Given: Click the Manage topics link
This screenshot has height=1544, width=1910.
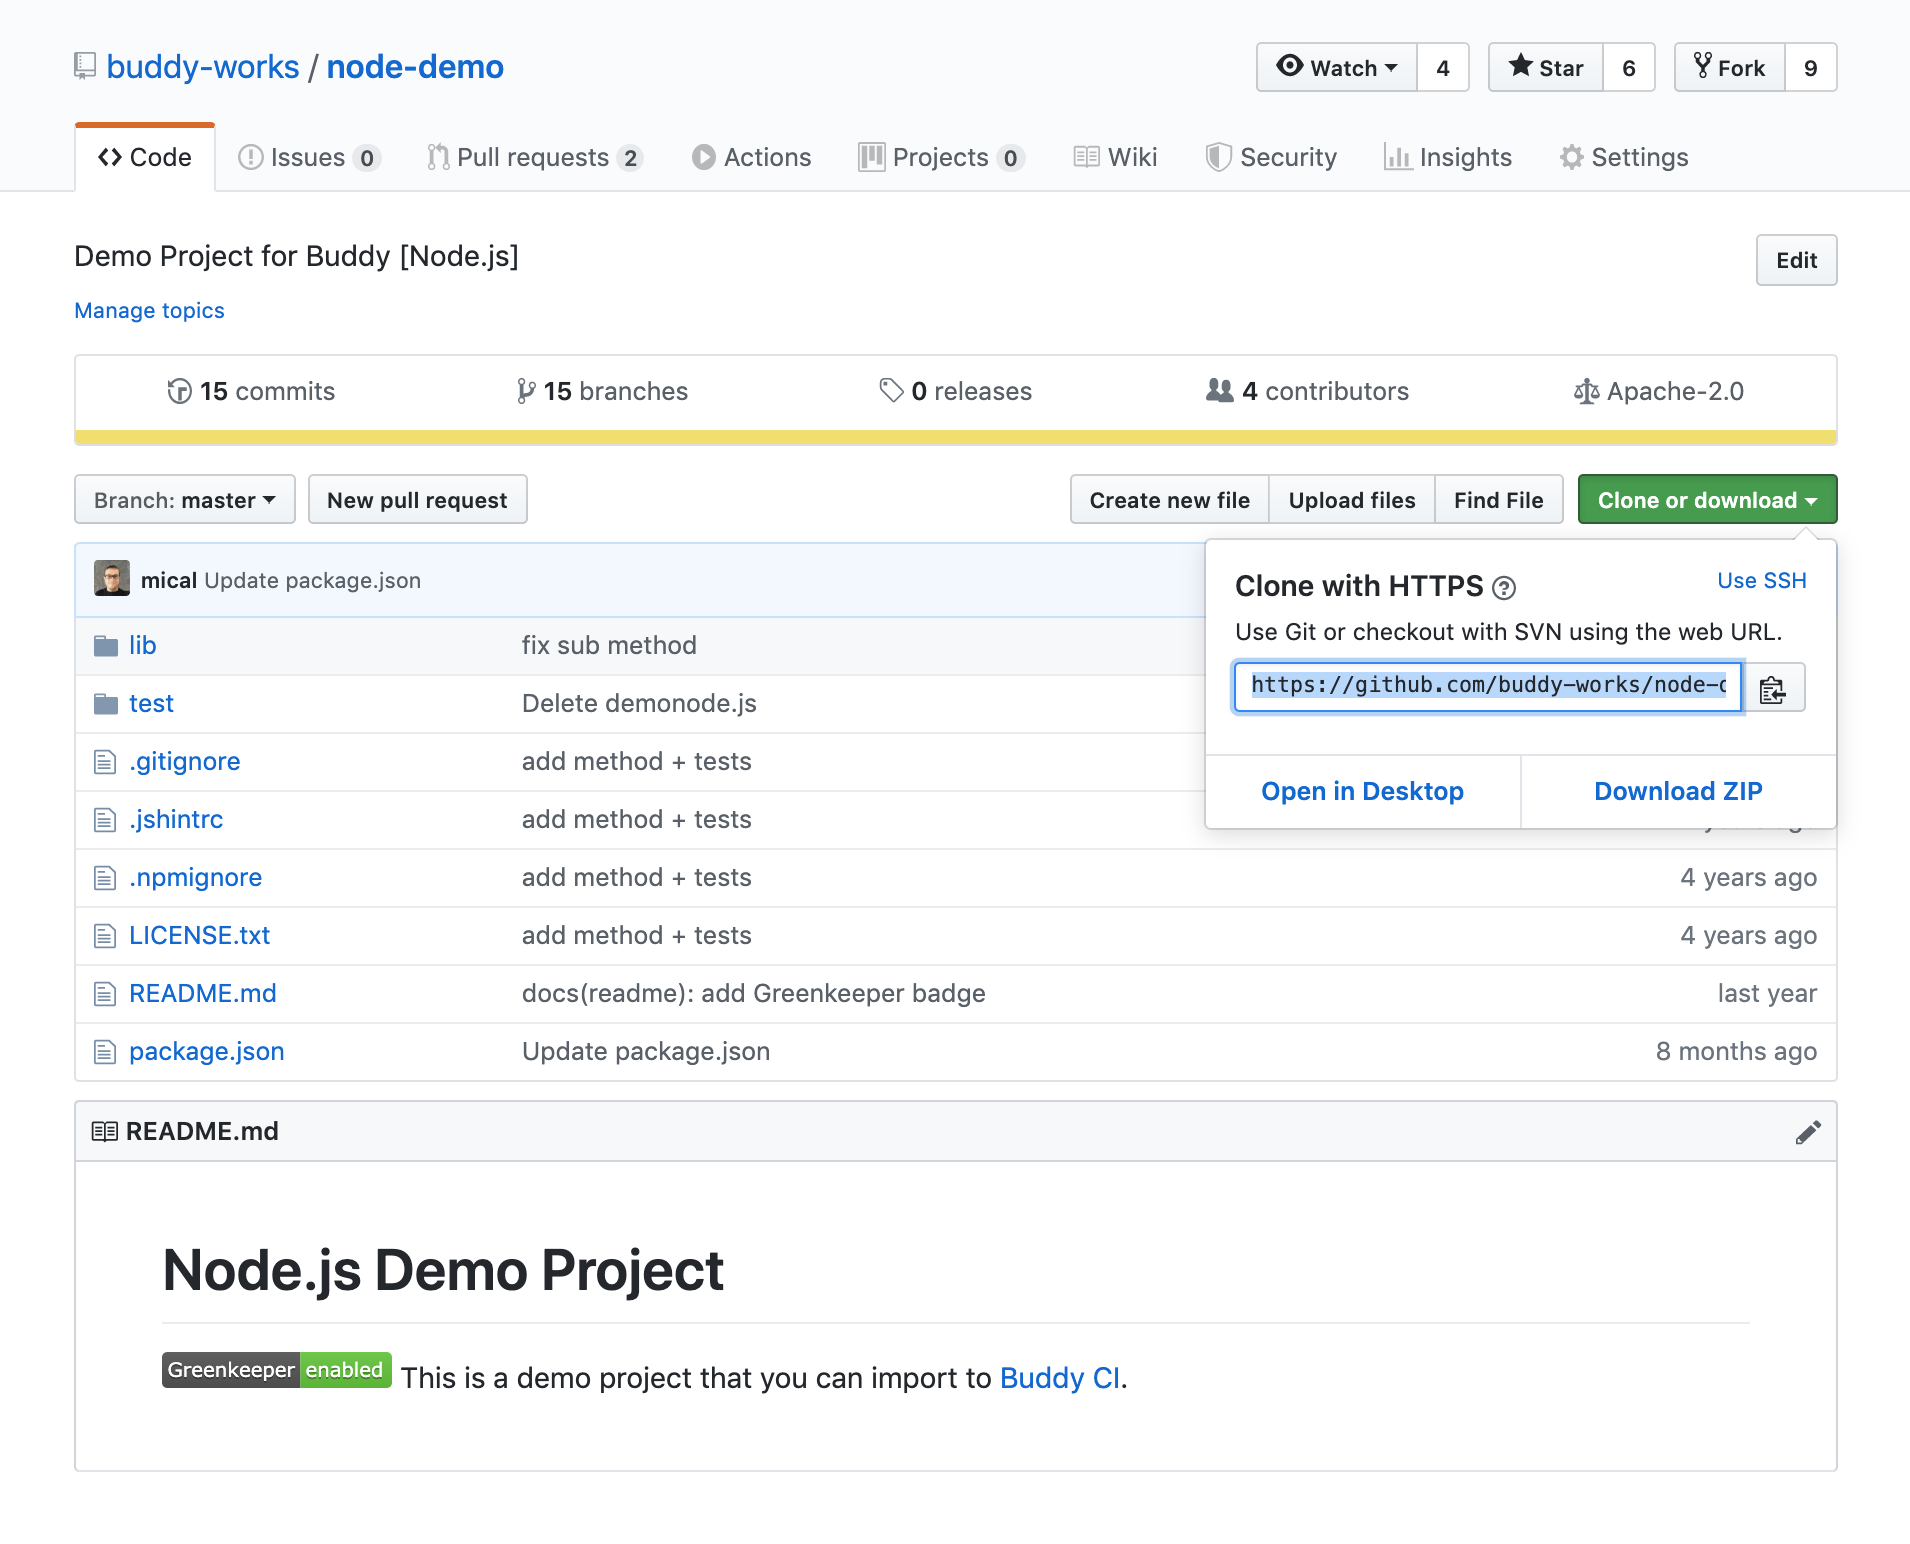Looking at the screenshot, I should point(150,311).
